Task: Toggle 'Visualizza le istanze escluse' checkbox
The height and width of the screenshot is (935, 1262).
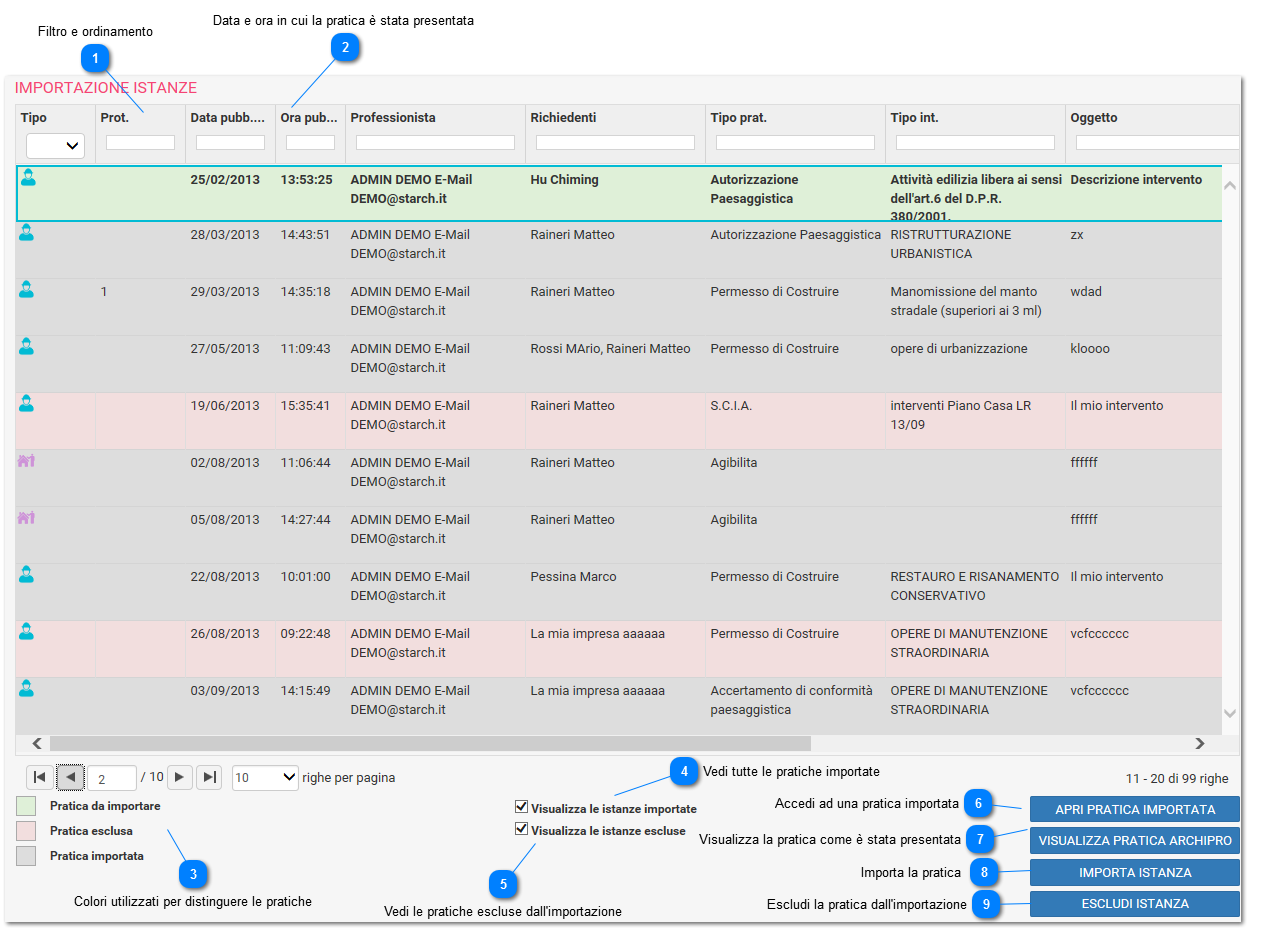Action: point(521,829)
